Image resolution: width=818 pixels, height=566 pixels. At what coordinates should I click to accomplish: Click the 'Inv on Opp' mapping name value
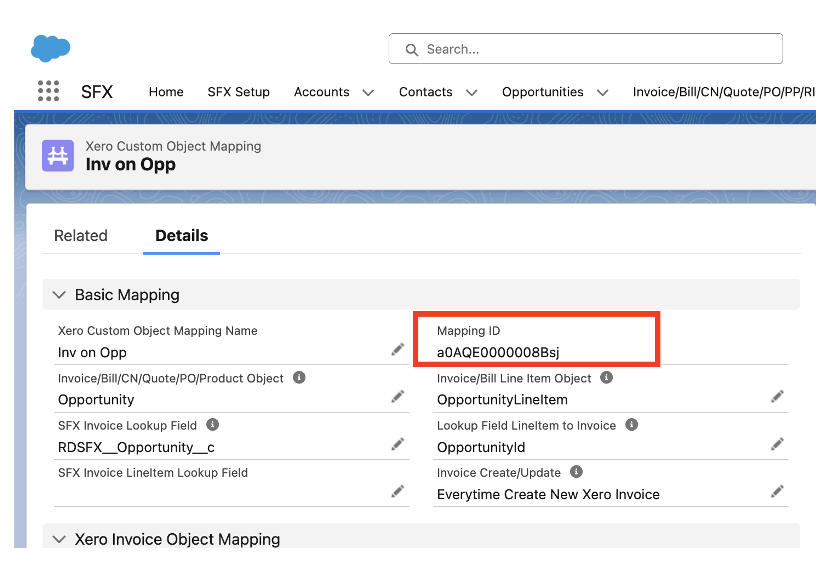92,353
